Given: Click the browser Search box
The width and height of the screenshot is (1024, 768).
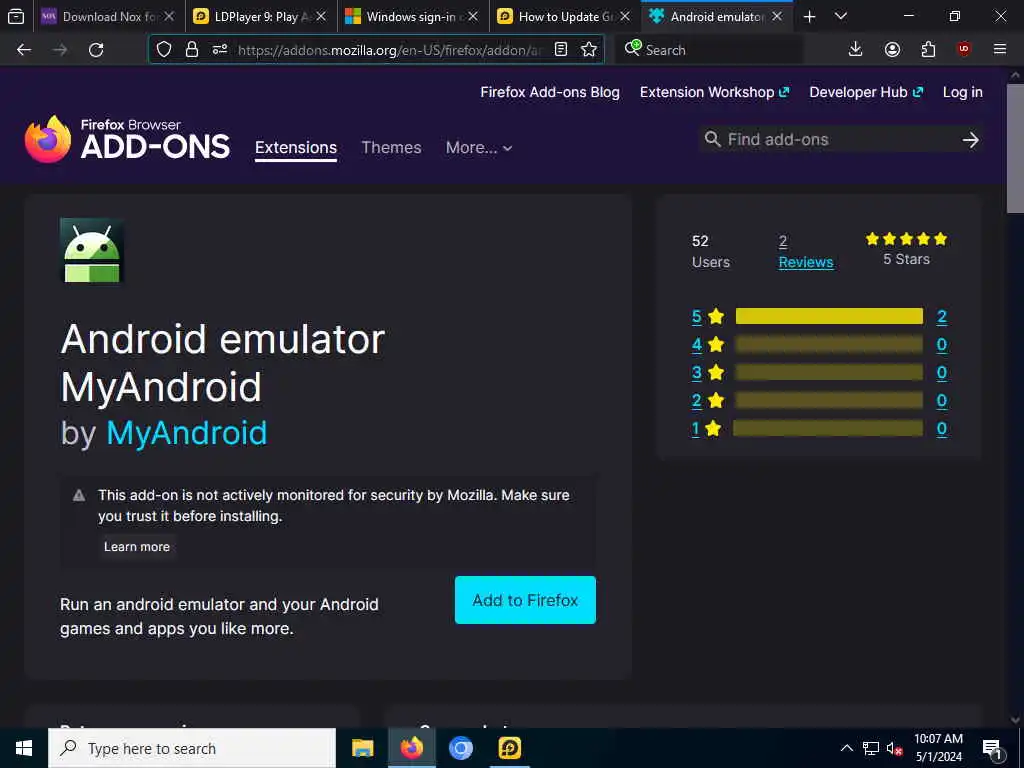Looking at the screenshot, I should tap(709, 50).
